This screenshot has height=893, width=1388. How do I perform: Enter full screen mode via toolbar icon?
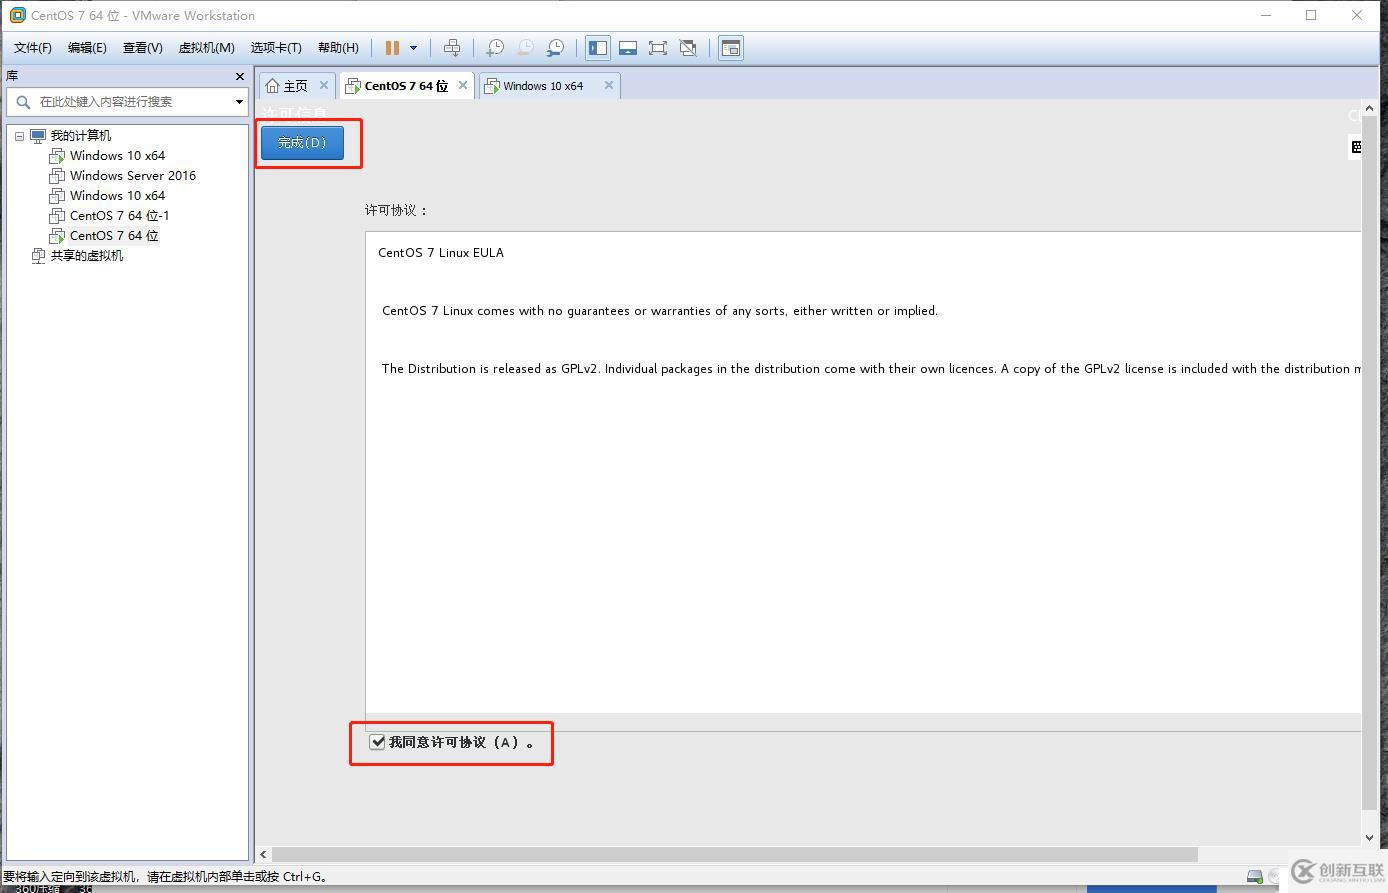pos(658,48)
